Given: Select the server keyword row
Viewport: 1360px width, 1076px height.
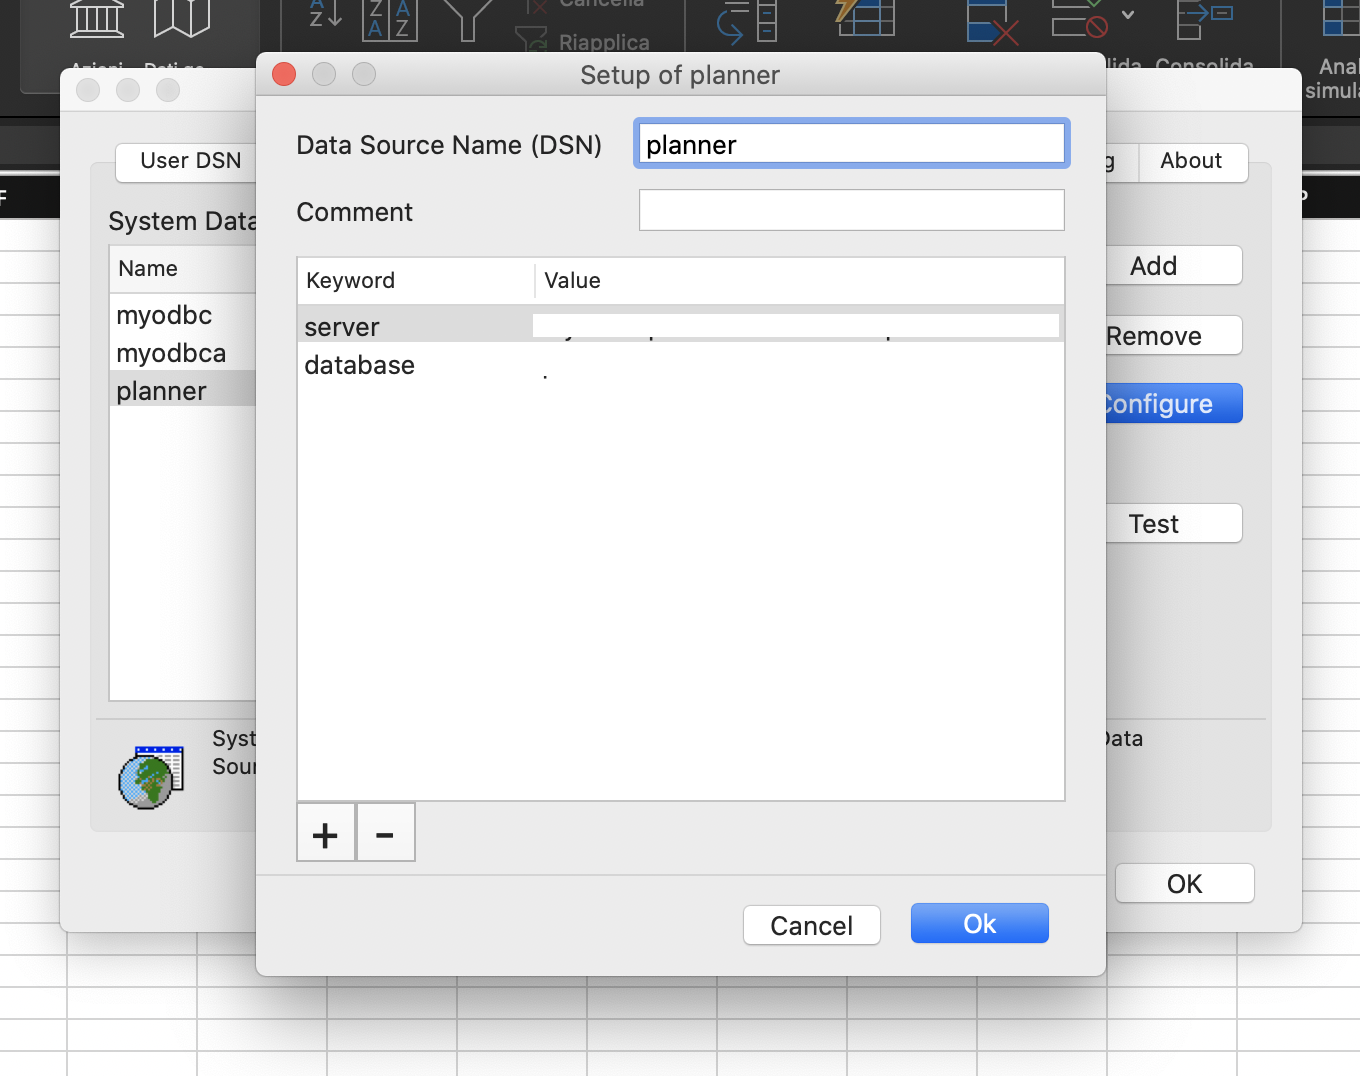Looking at the screenshot, I should [x=680, y=326].
